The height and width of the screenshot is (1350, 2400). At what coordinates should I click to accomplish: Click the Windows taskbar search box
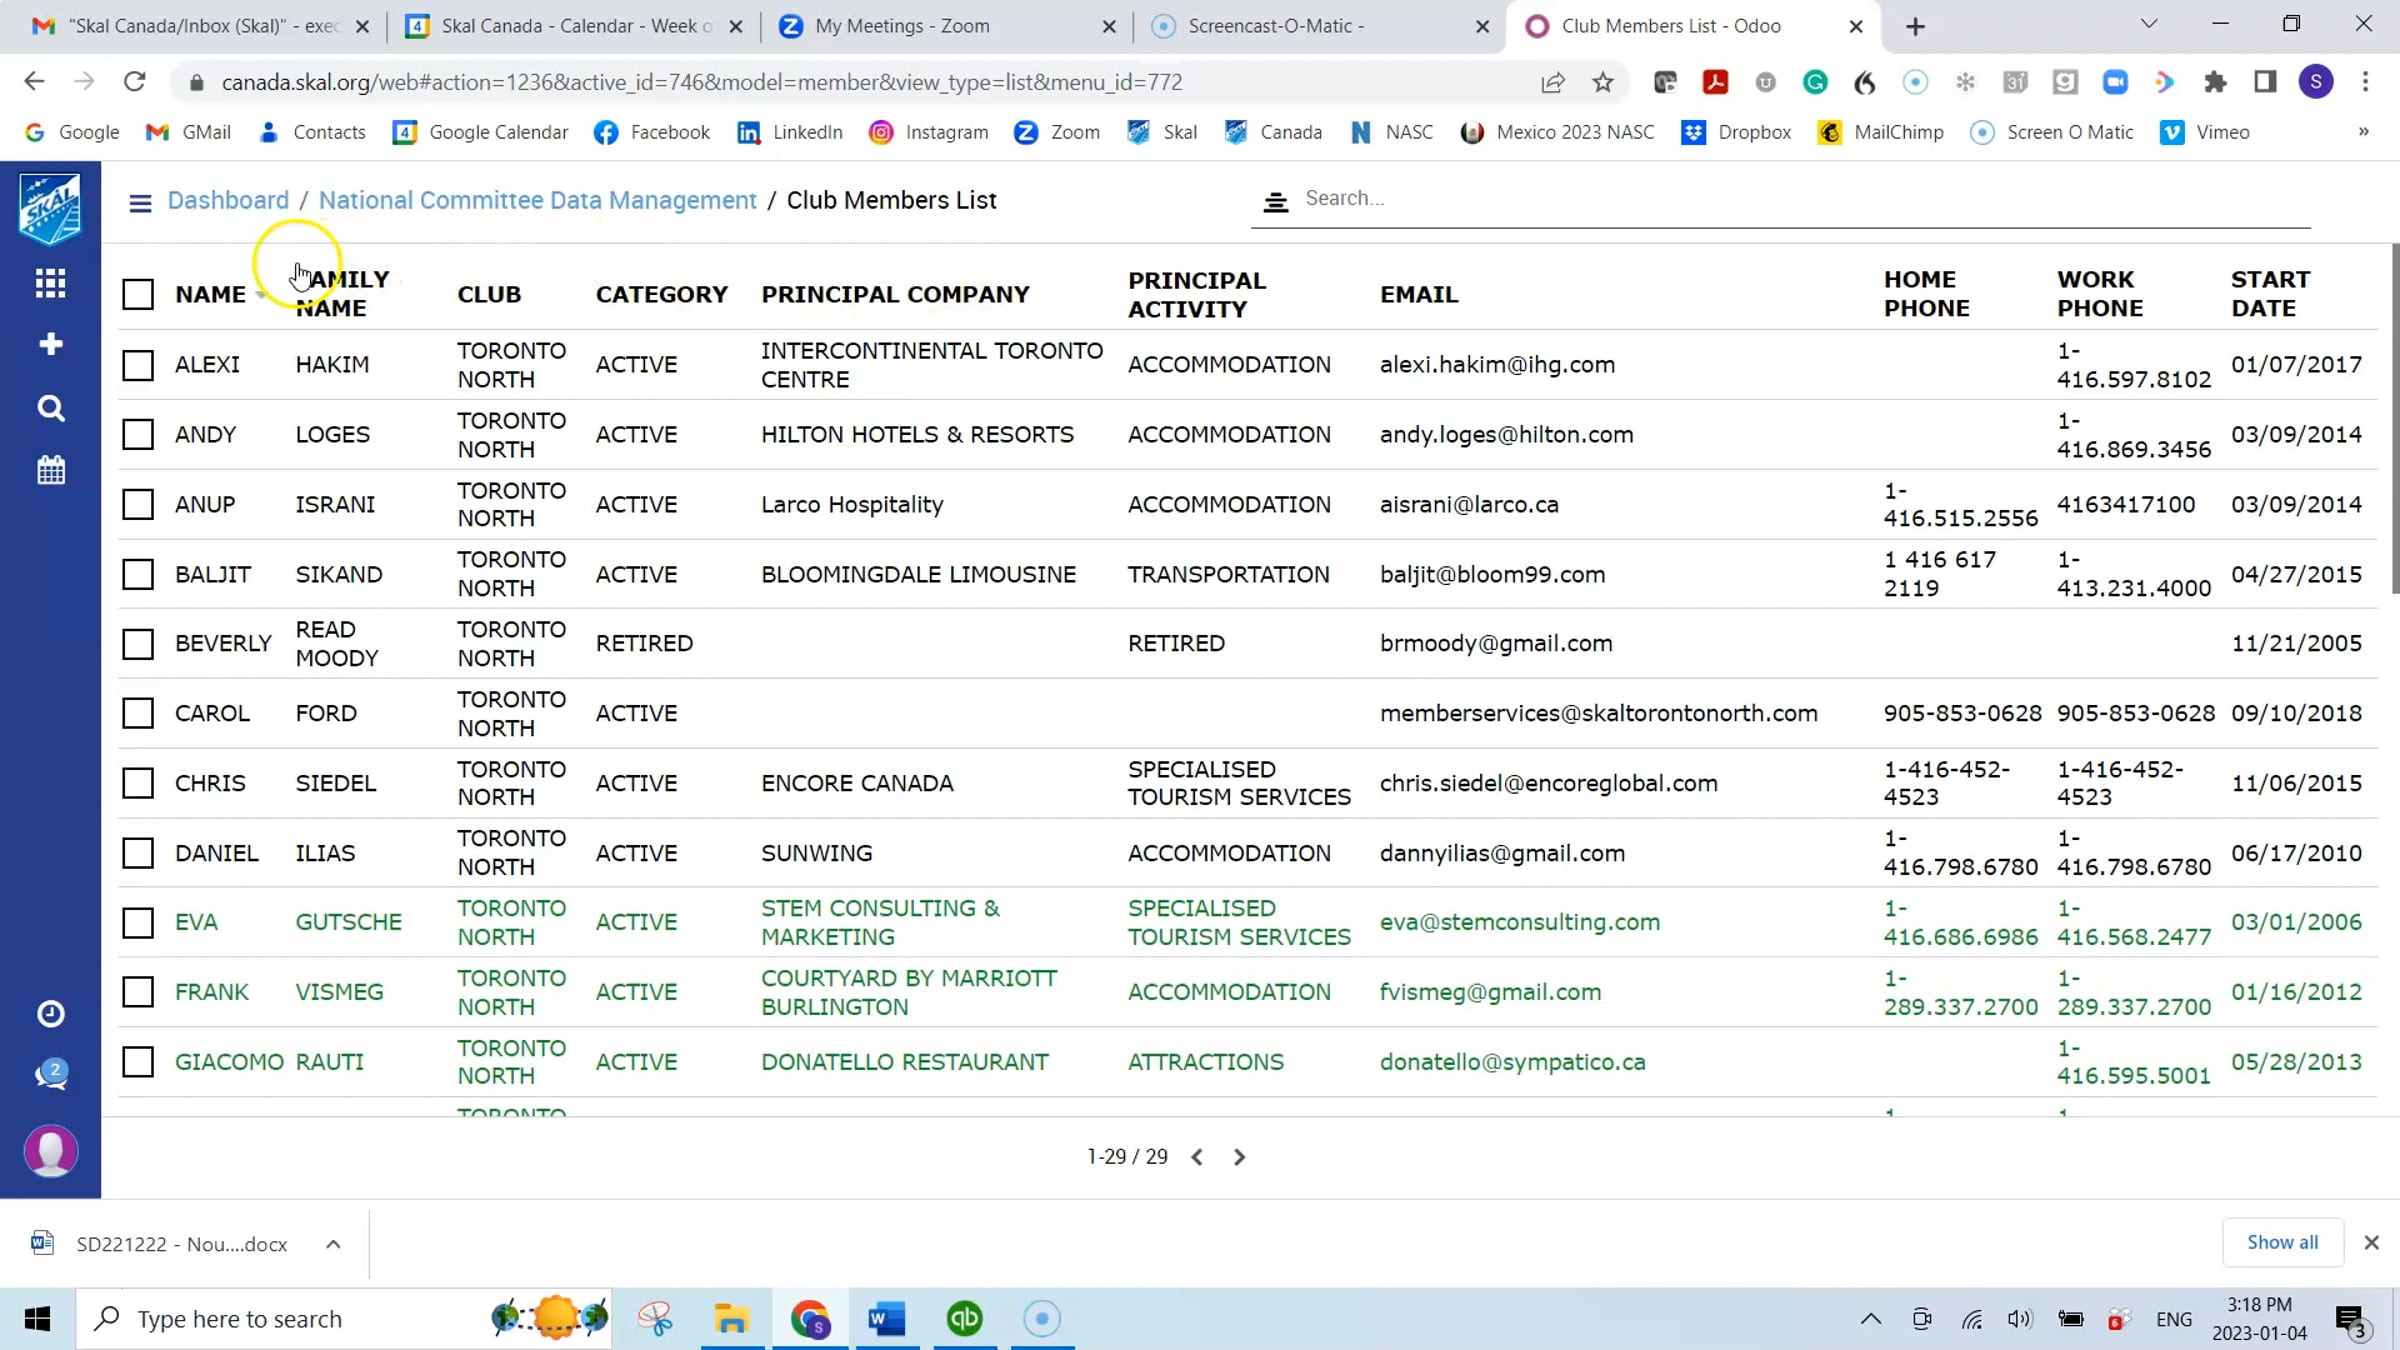click(344, 1319)
